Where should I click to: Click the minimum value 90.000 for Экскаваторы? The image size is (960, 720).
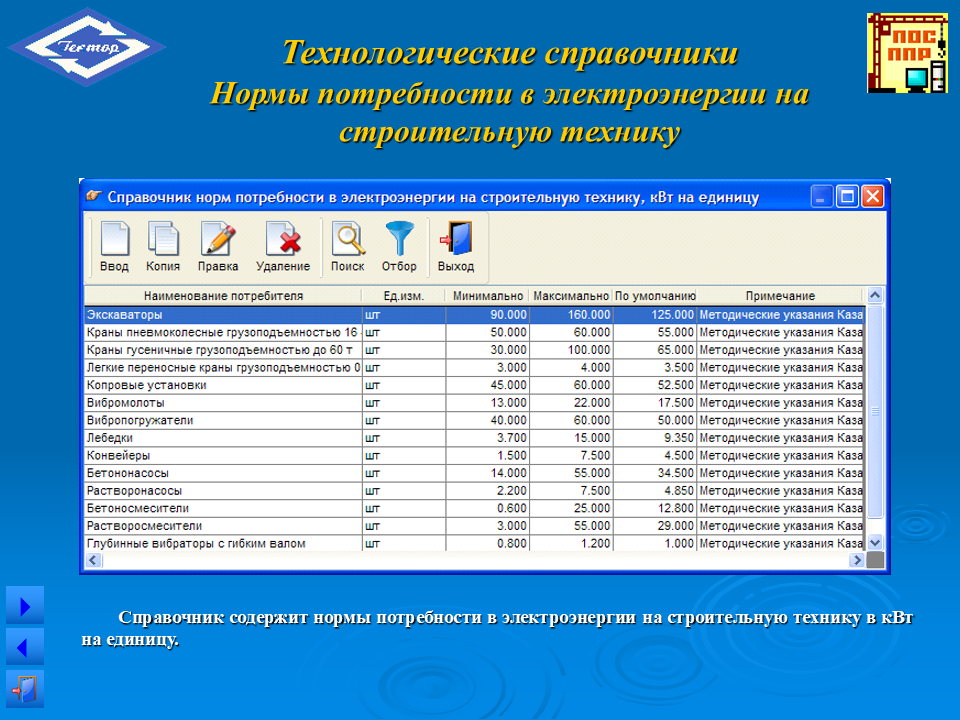[x=487, y=315]
